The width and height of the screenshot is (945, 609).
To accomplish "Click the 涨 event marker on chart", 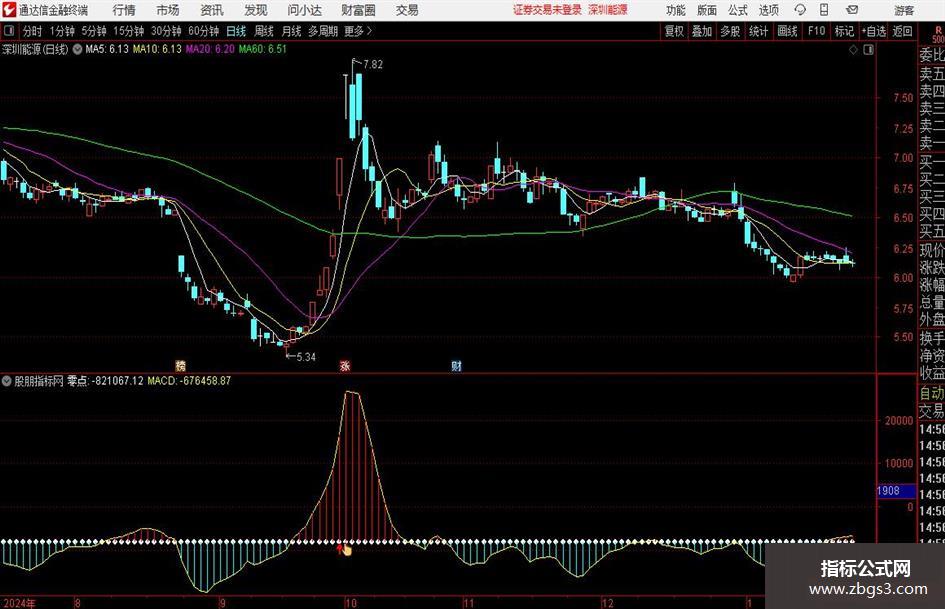I will (345, 365).
